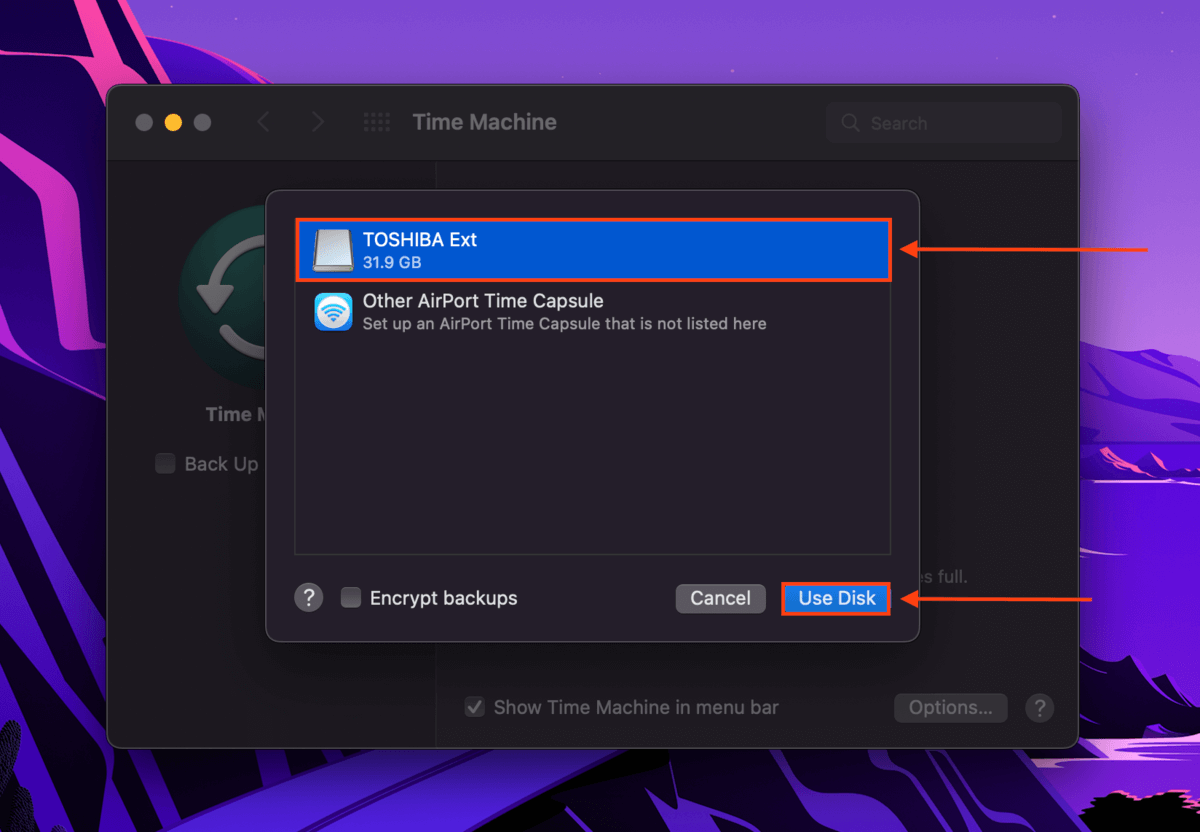Image resolution: width=1200 pixels, height=832 pixels.
Task: Go forward with the right chevron
Action: pos(317,122)
